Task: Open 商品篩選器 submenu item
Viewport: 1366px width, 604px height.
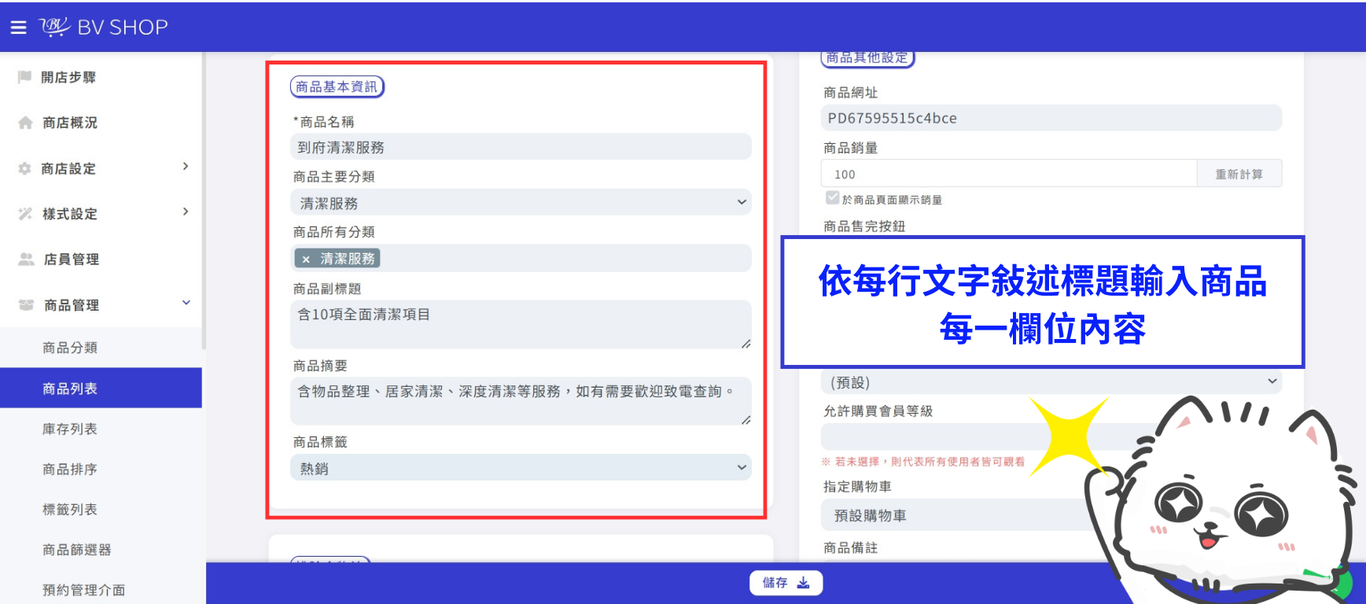Action: pos(77,550)
